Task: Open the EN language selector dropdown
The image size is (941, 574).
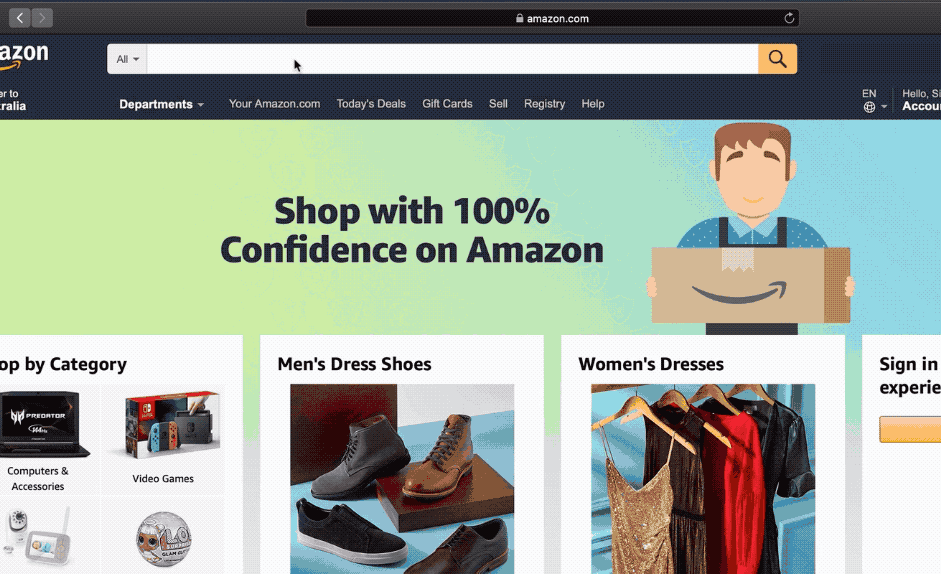Action: click(874, 100)
